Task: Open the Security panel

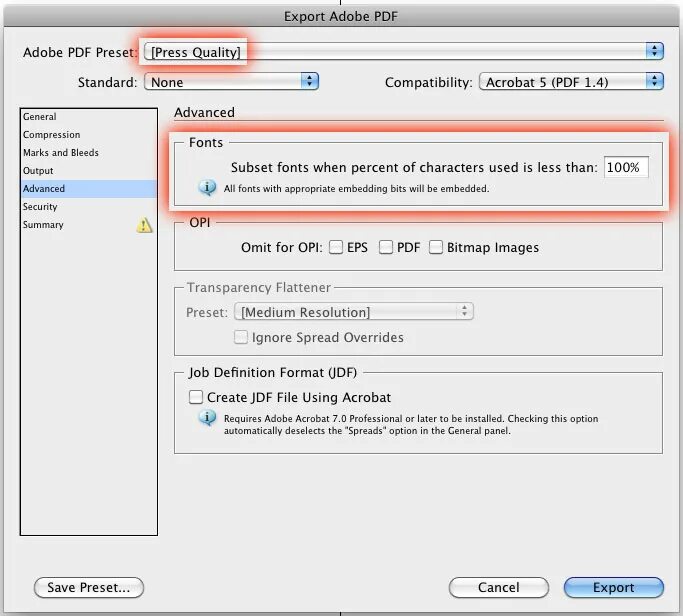Action: [x=89, y=206]
